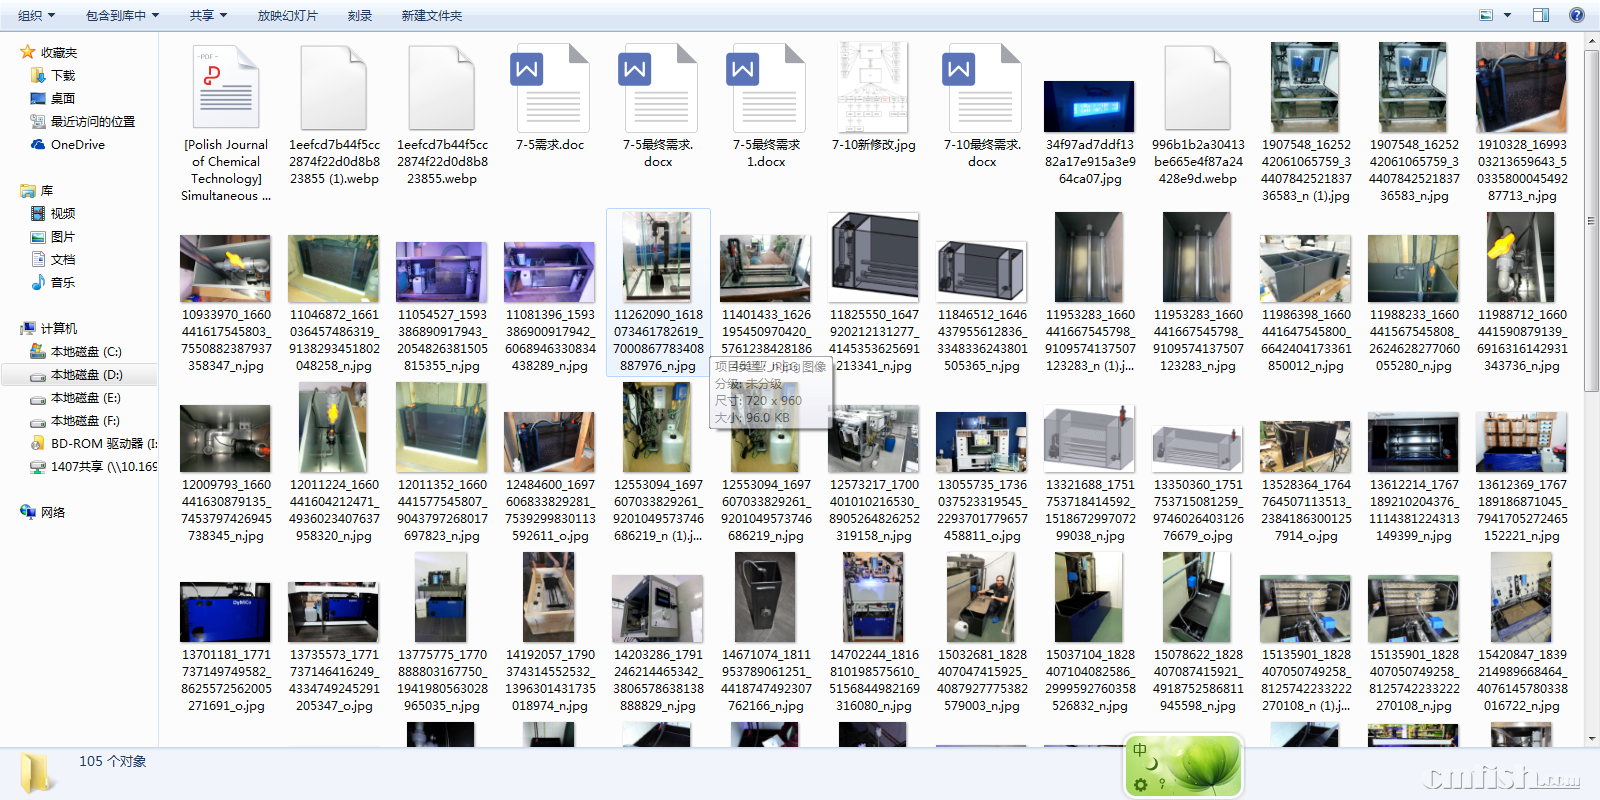Toggle the preview pane button
Image resolution: width=1600 pixels, height=800 pixels.
point(1541,15)
